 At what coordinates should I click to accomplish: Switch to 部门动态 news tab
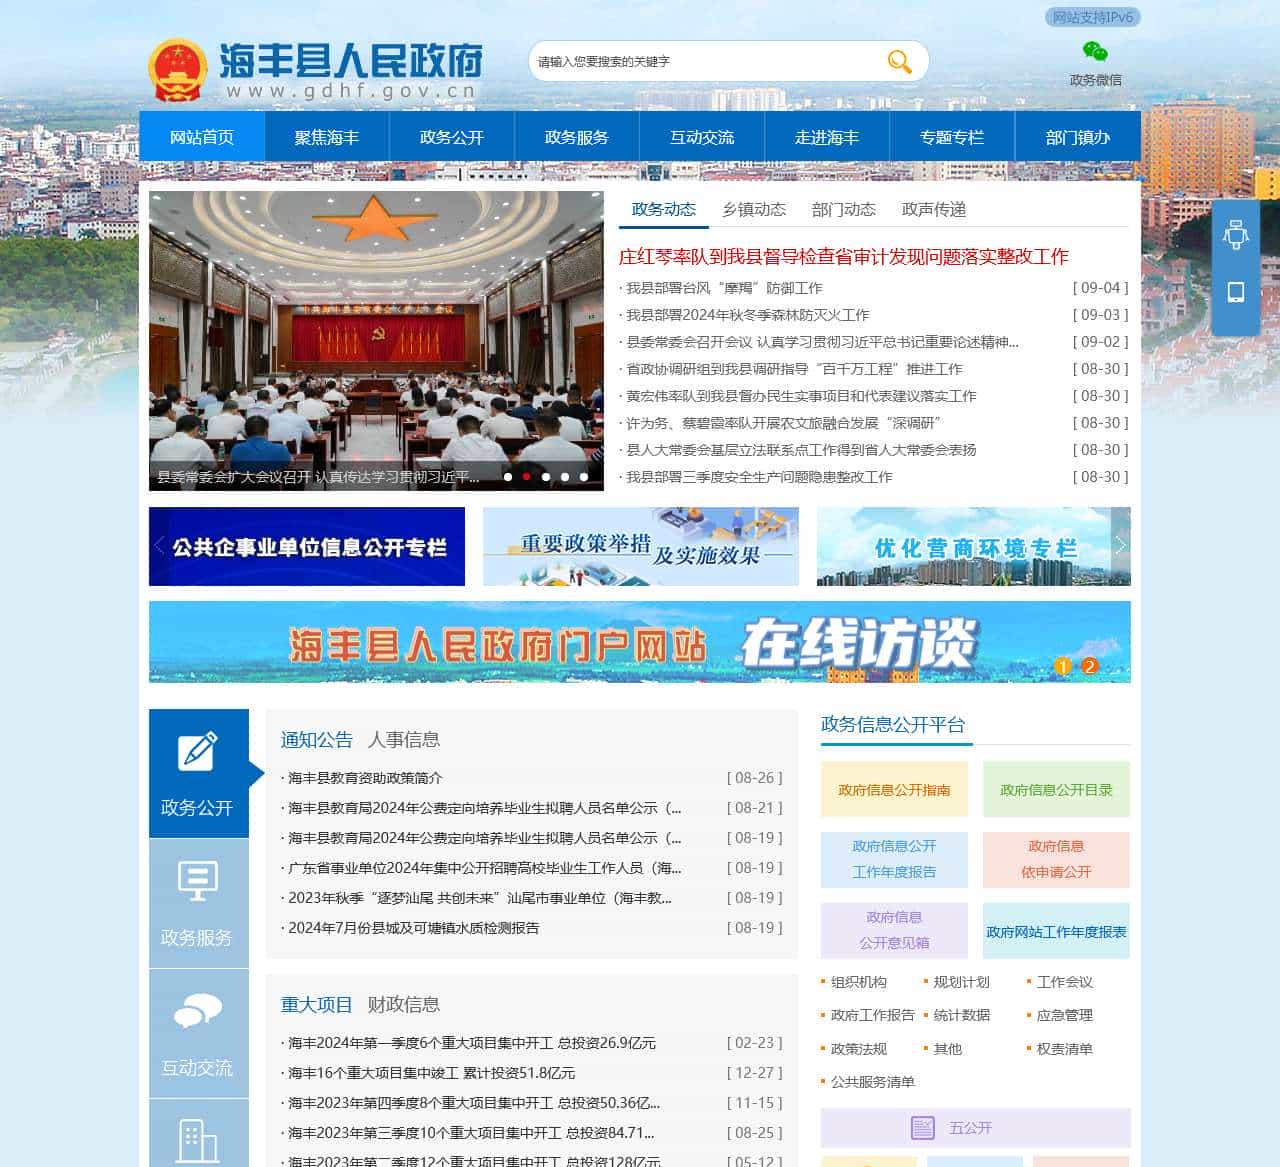pos(844,209)
